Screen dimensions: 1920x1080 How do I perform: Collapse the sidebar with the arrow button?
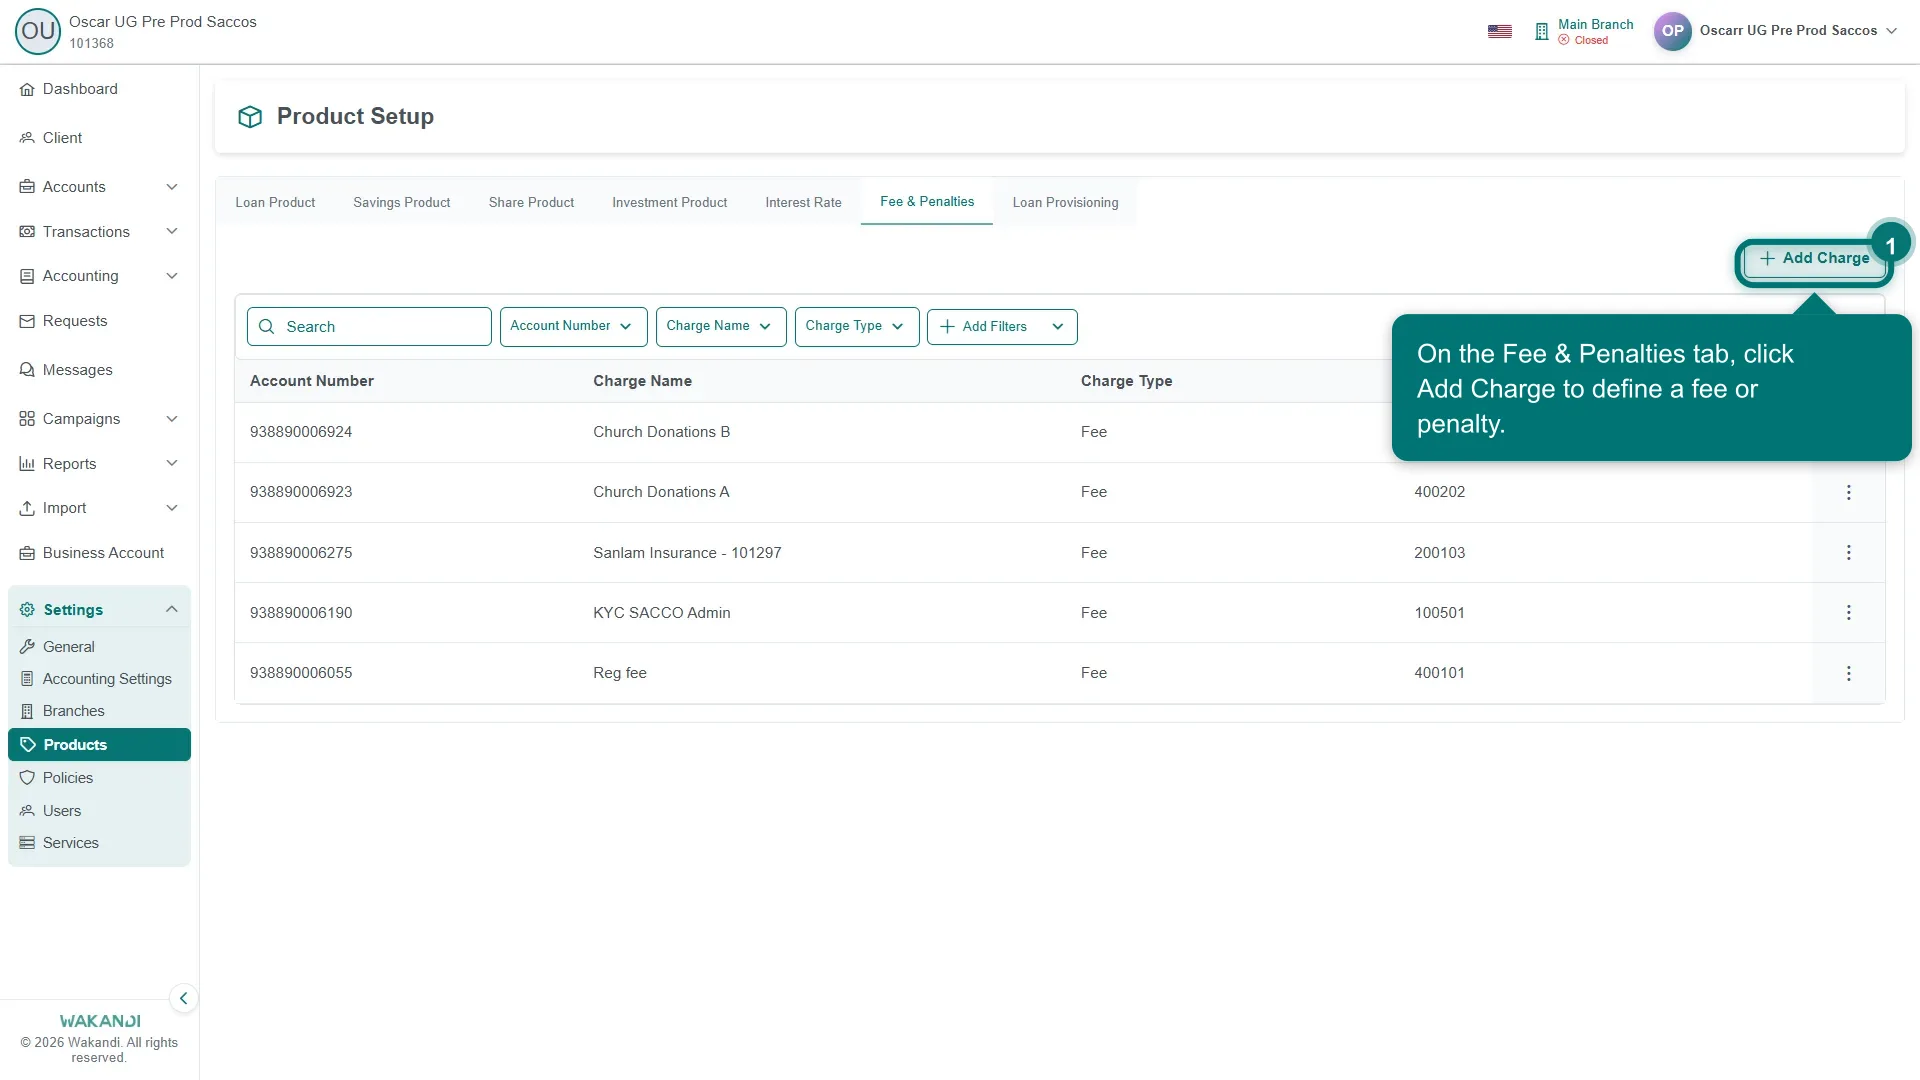(183, 998)
